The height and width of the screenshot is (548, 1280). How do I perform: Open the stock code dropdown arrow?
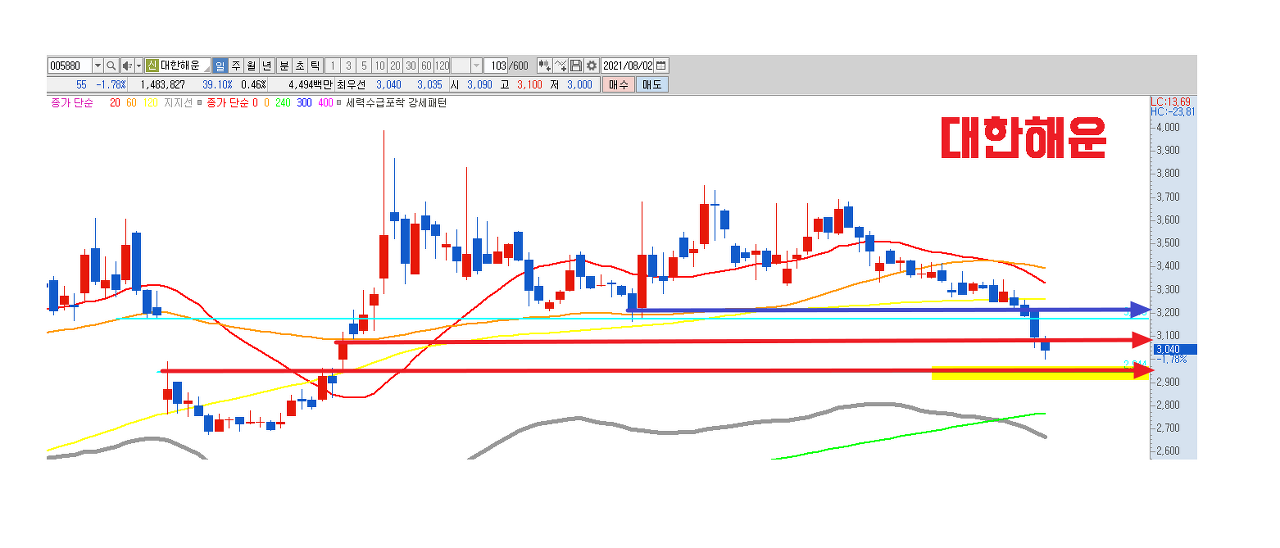98,65
